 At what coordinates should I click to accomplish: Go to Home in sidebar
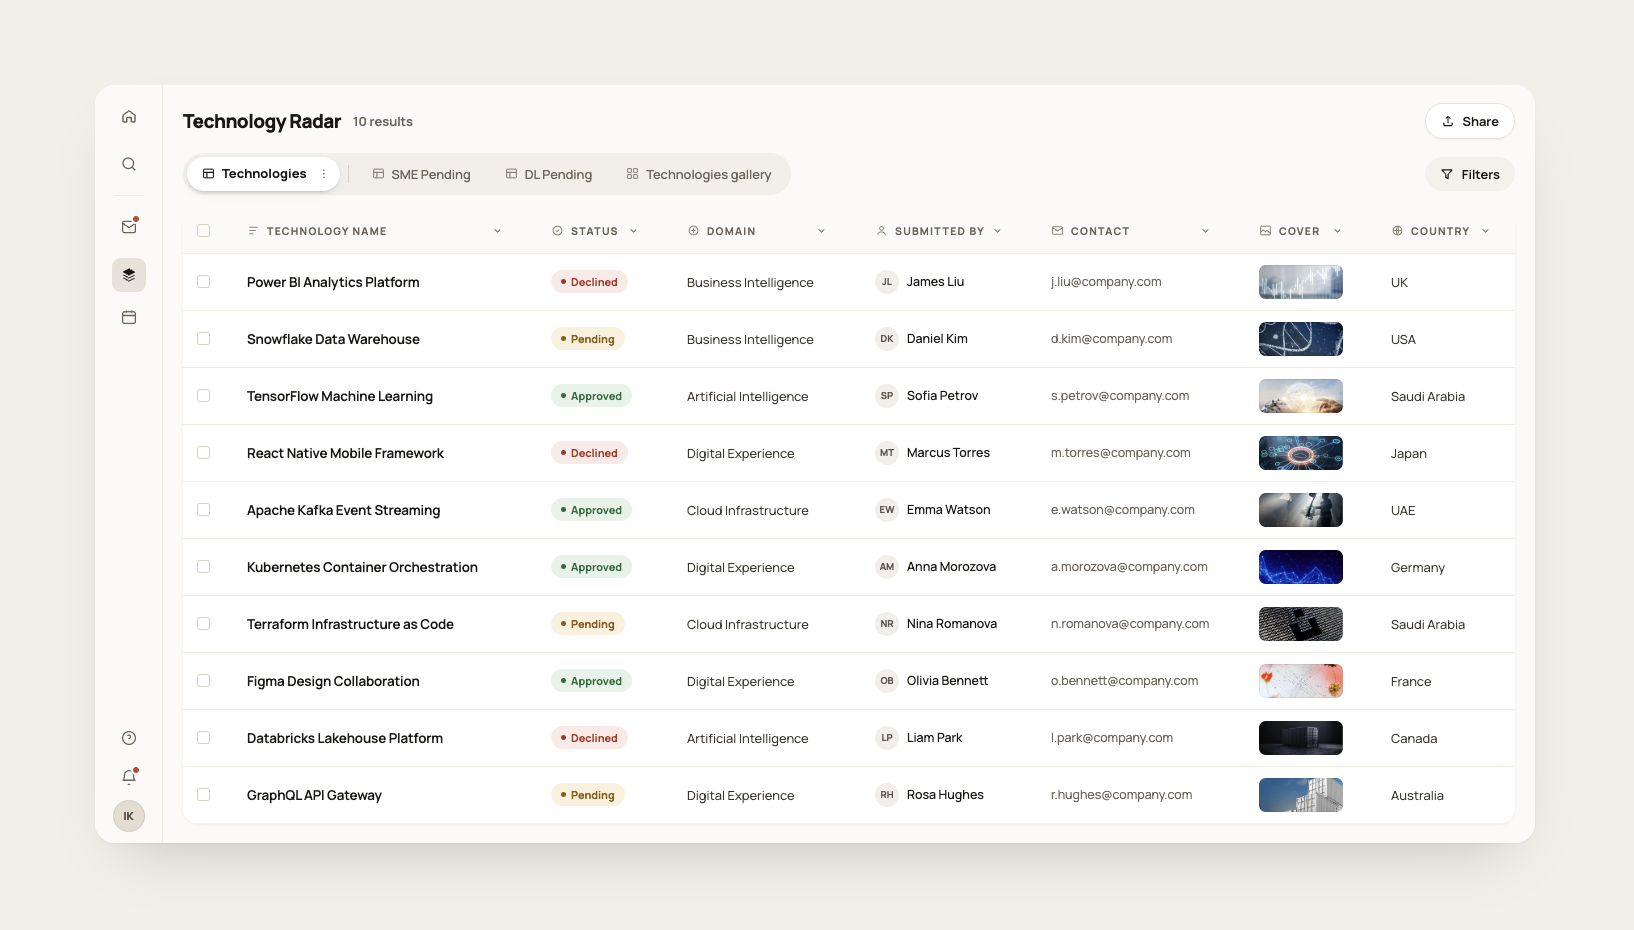129,117
